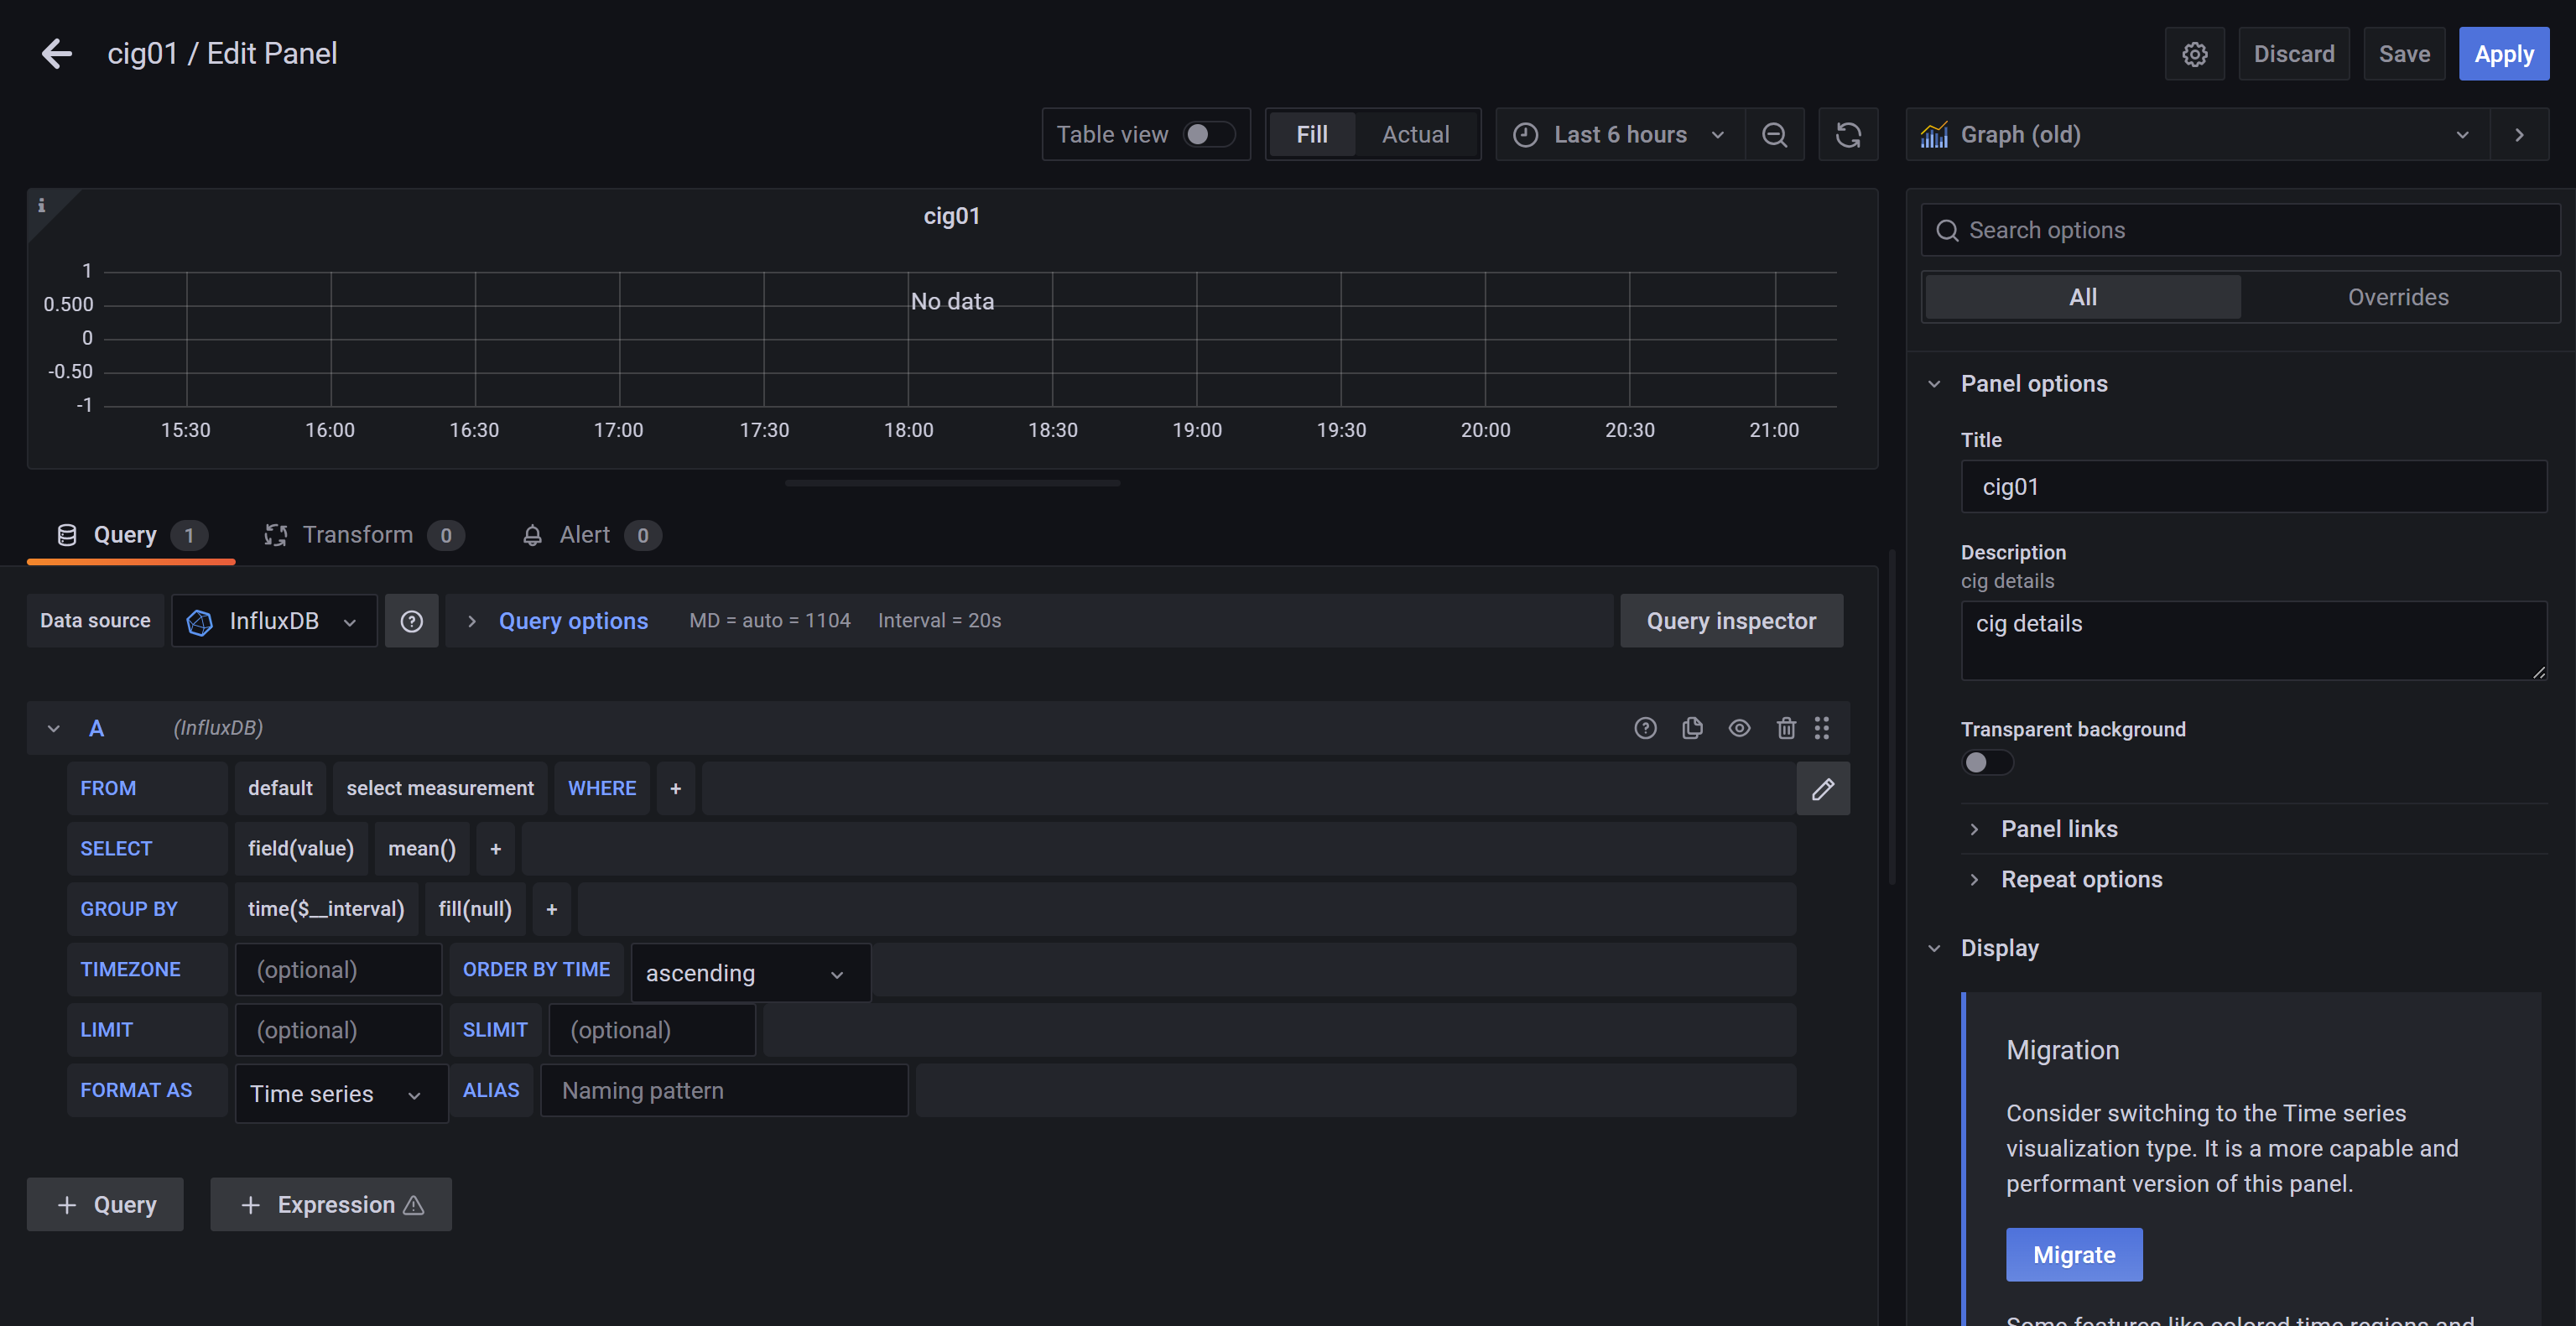
Task: Select the Overrides options filter
Action: point(2398,297)
